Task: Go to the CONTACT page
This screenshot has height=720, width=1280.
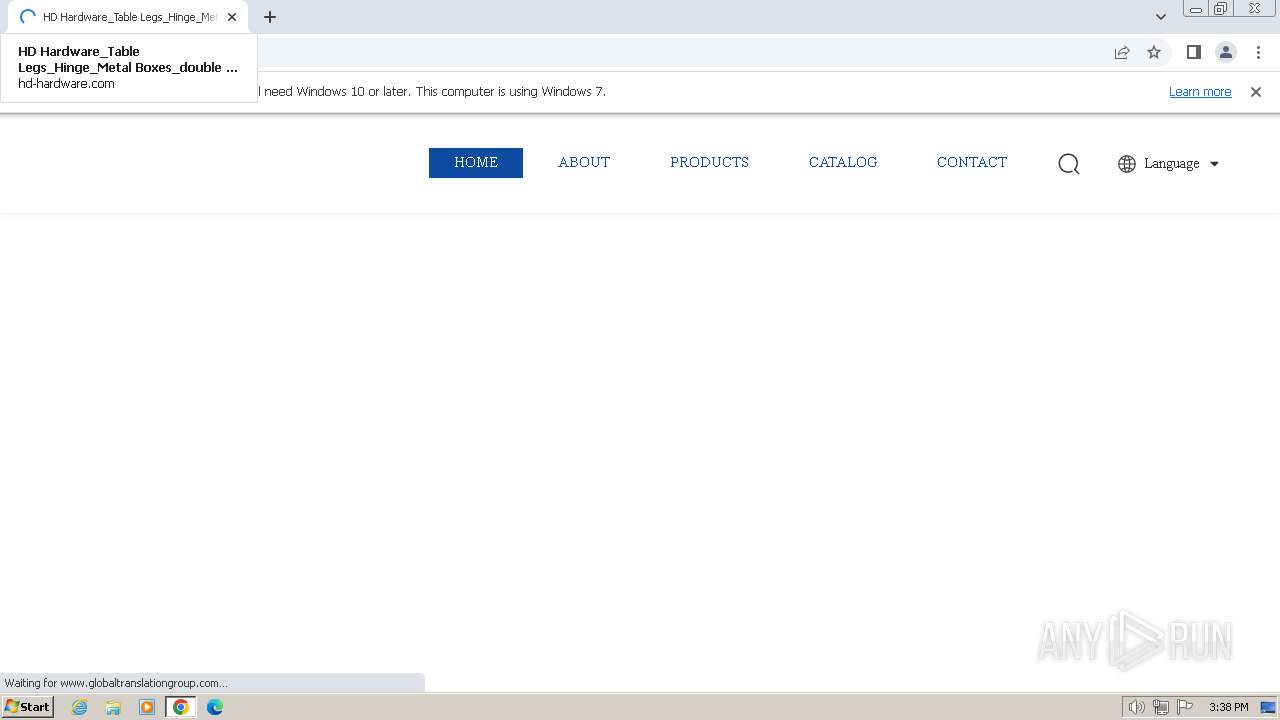Action: (972, 162)
